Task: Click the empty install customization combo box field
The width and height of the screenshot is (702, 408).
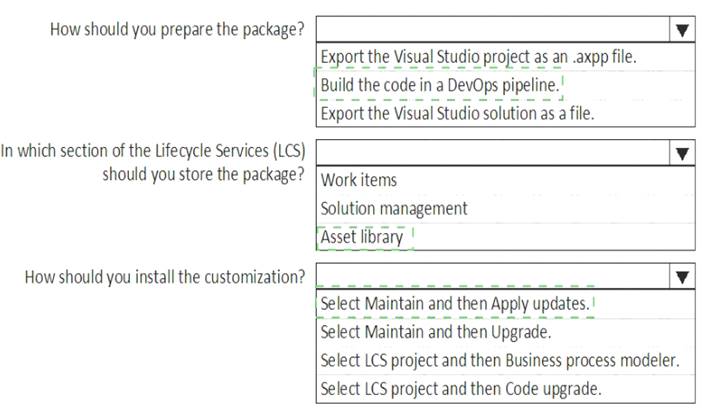Action: point(493,277)
